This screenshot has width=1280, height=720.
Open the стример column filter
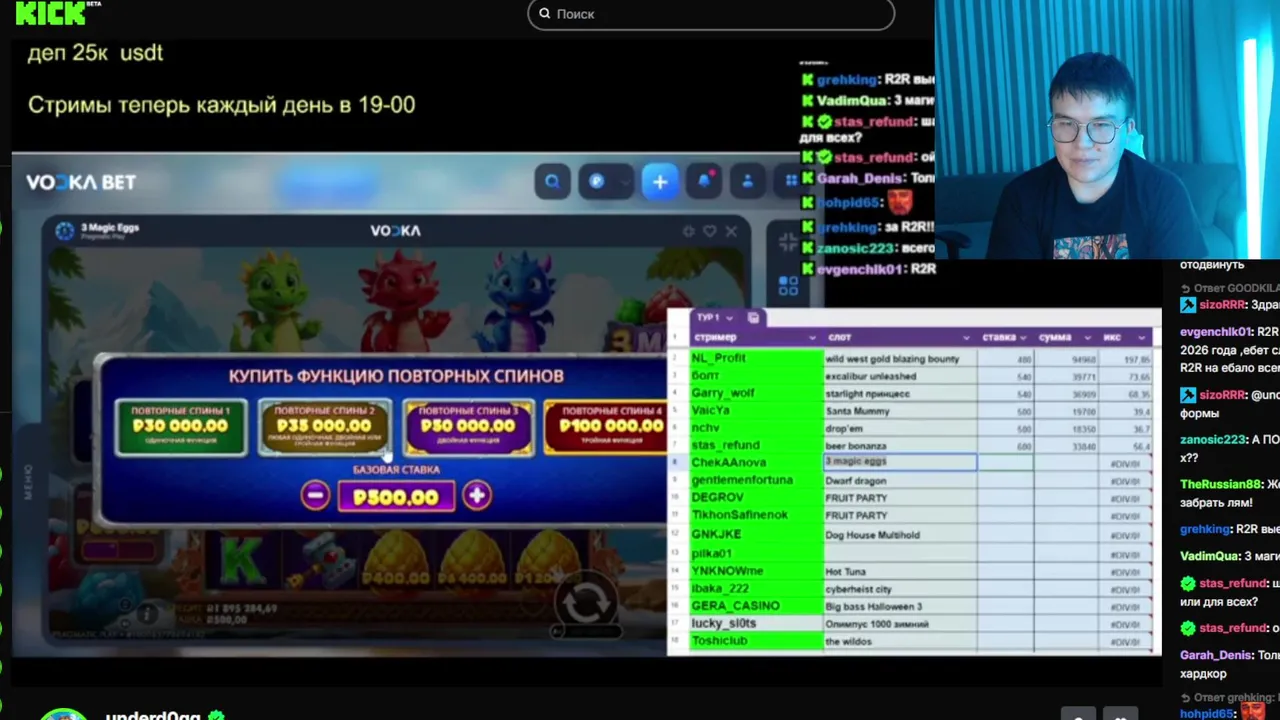pyautogui.click(x=812, y=338)
